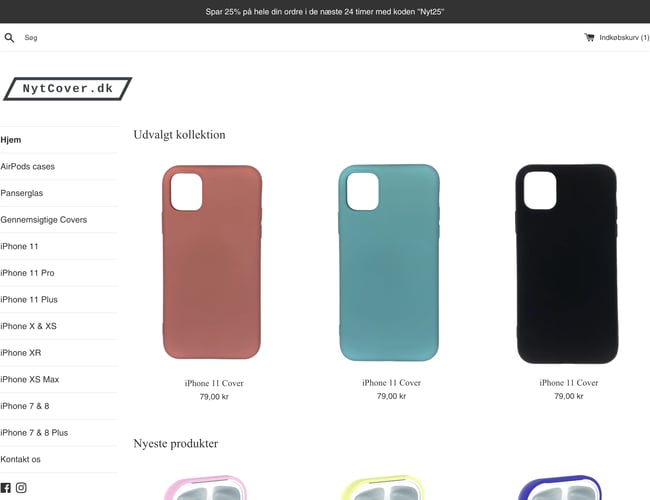The height and width of the screenshot is (500, 650).
Task: Open the blue AirPods case product
Action: (560, 488)
